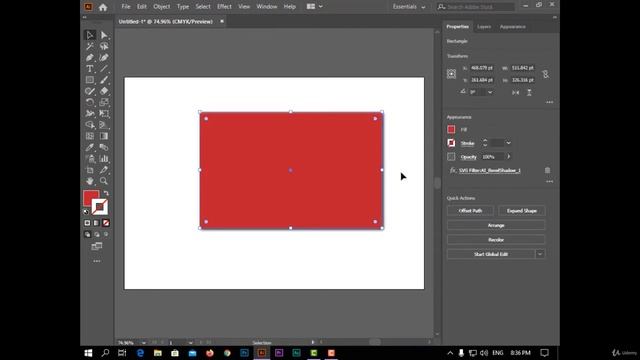Screen dimensions: 640x360
Task: Select the Magic Wand tool
Action: pyautogui.click(x=90, y=46)
